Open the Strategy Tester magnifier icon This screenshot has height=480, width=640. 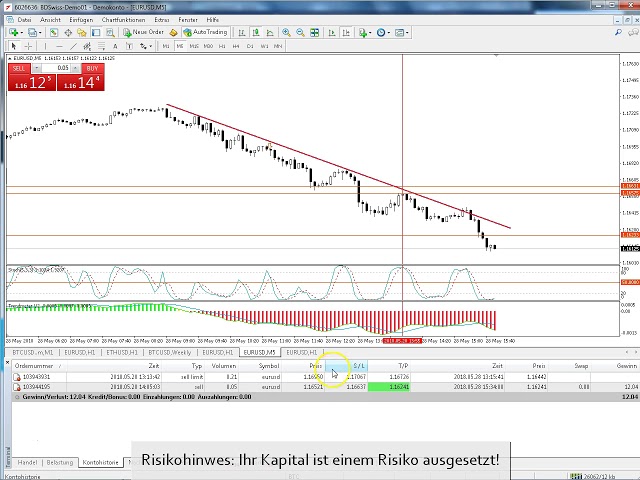click(110, 32)
